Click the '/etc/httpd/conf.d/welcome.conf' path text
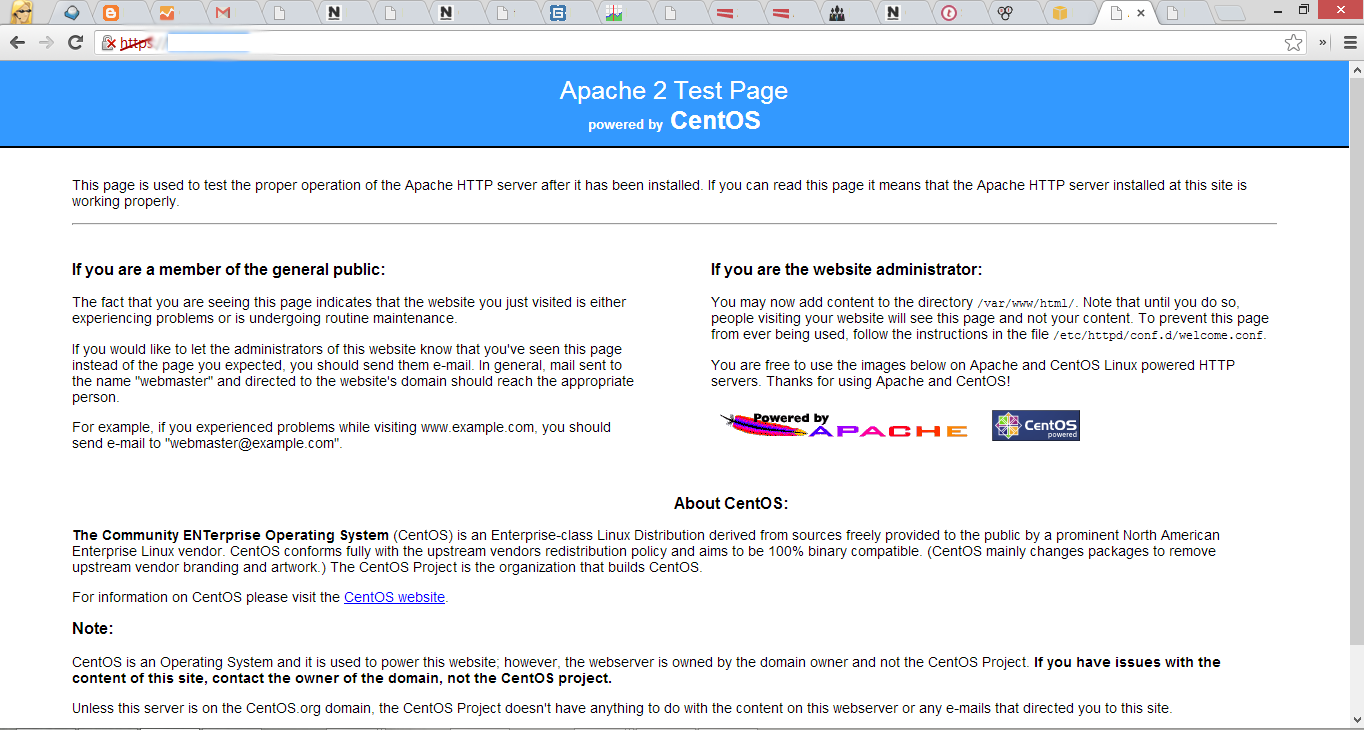The height and width of the screenshot is (730, 1364). tap(1159, 335)
